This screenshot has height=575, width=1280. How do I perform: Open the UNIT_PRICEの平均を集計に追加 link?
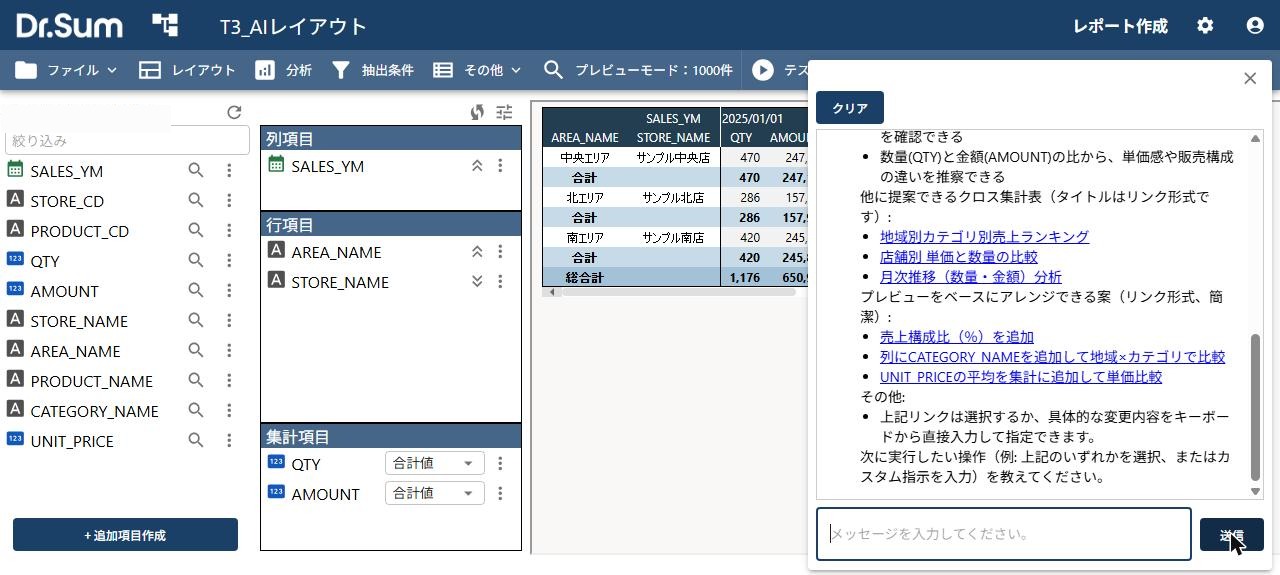1021,377
